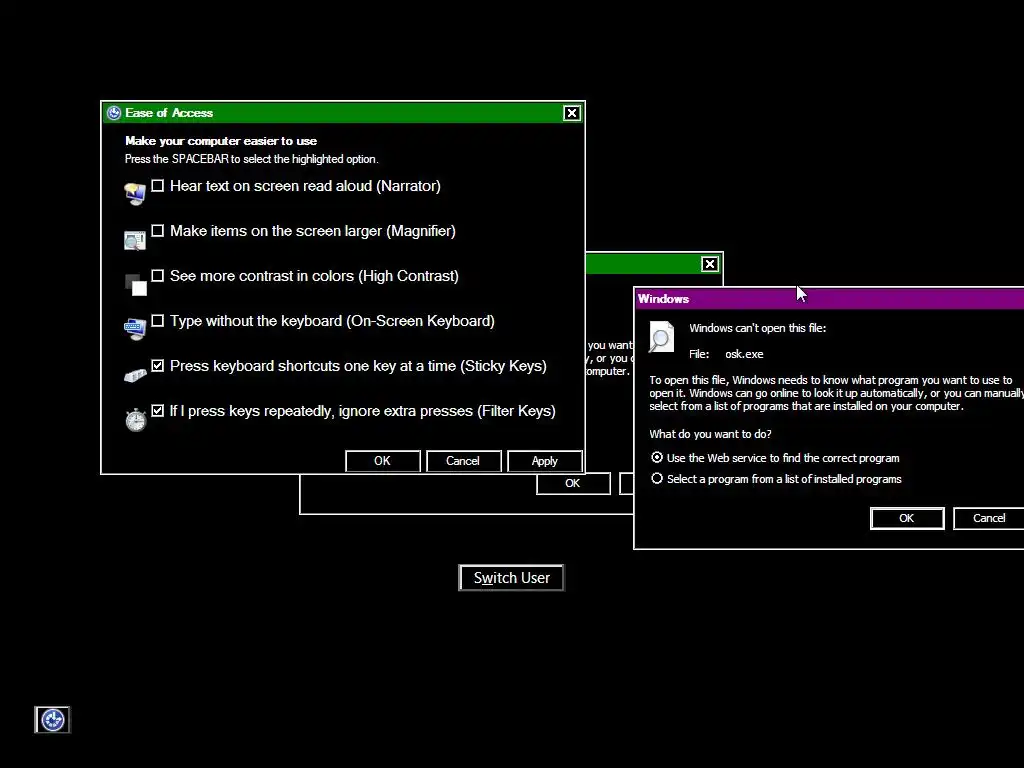Click the Filter Keys stopwatch icon
Screen dimensions: 1024x768
click(135, 419)
